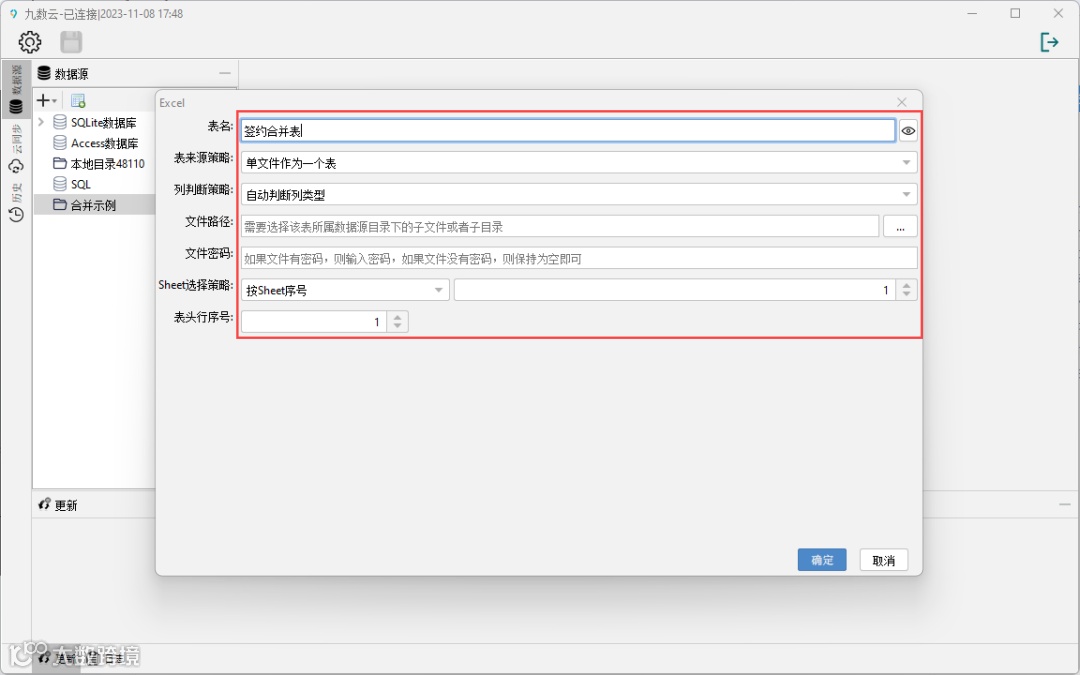Click the browse ... button for file path
The image size is (1080, 675).
click(x=900, y=226)
